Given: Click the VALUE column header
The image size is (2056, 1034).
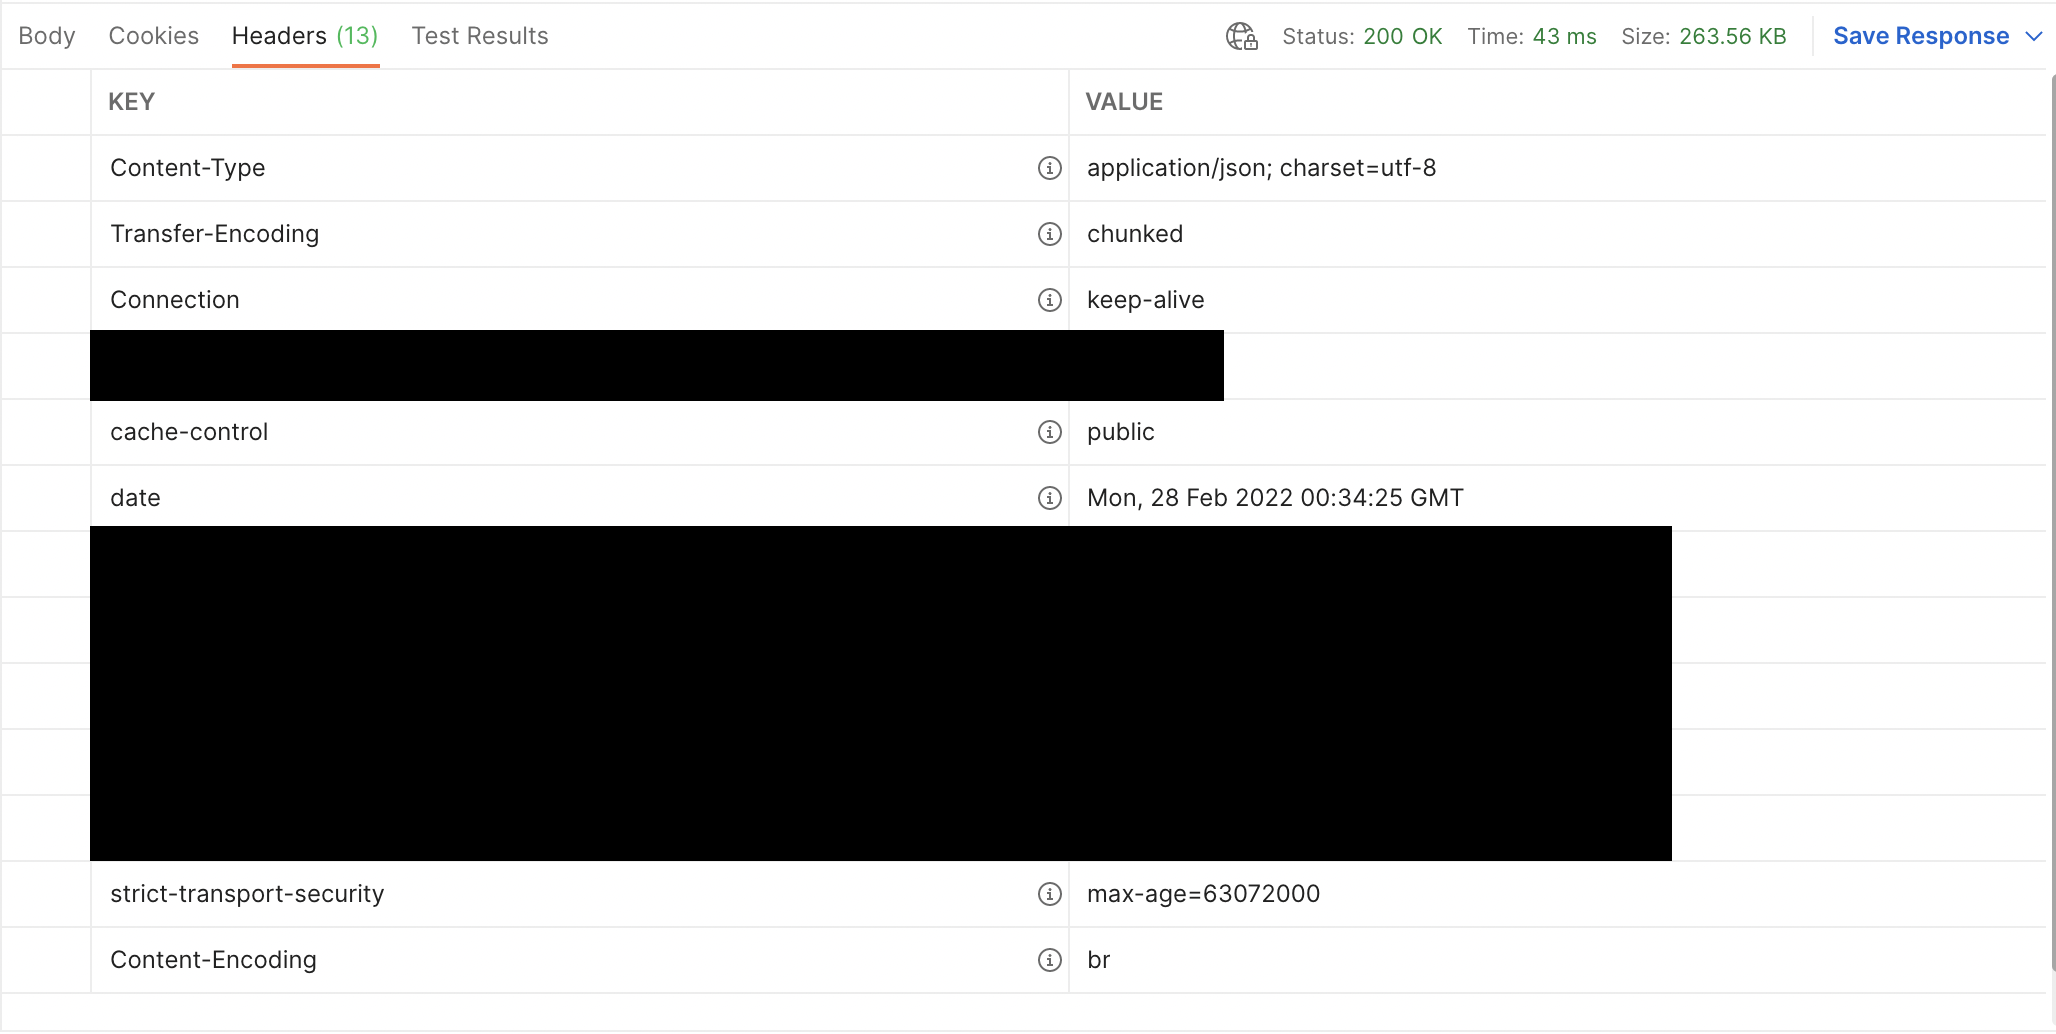Looking at the screenshot, I should tap(1124, 101).
